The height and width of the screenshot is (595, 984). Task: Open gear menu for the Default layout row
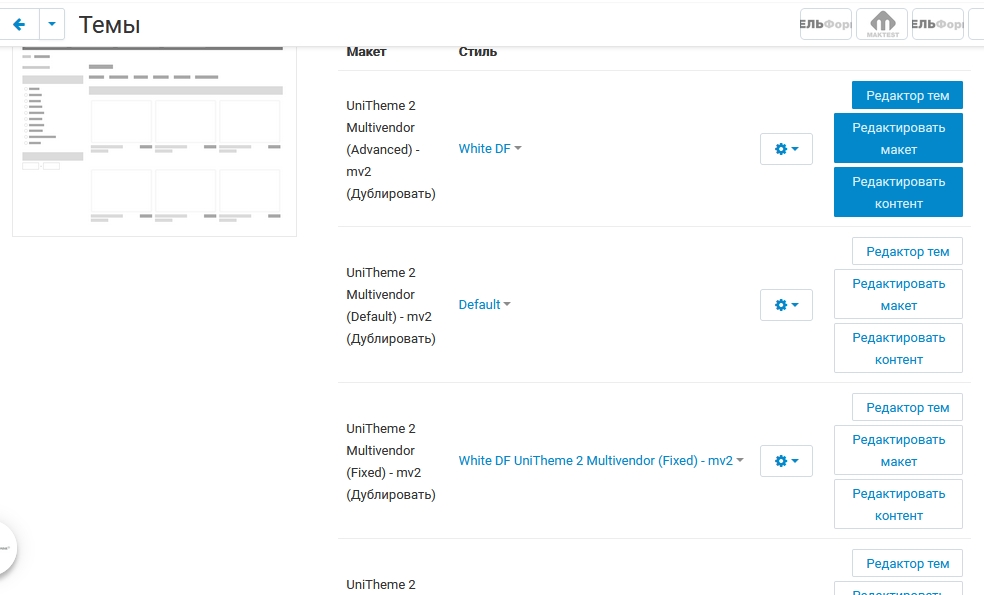(786, 305)
